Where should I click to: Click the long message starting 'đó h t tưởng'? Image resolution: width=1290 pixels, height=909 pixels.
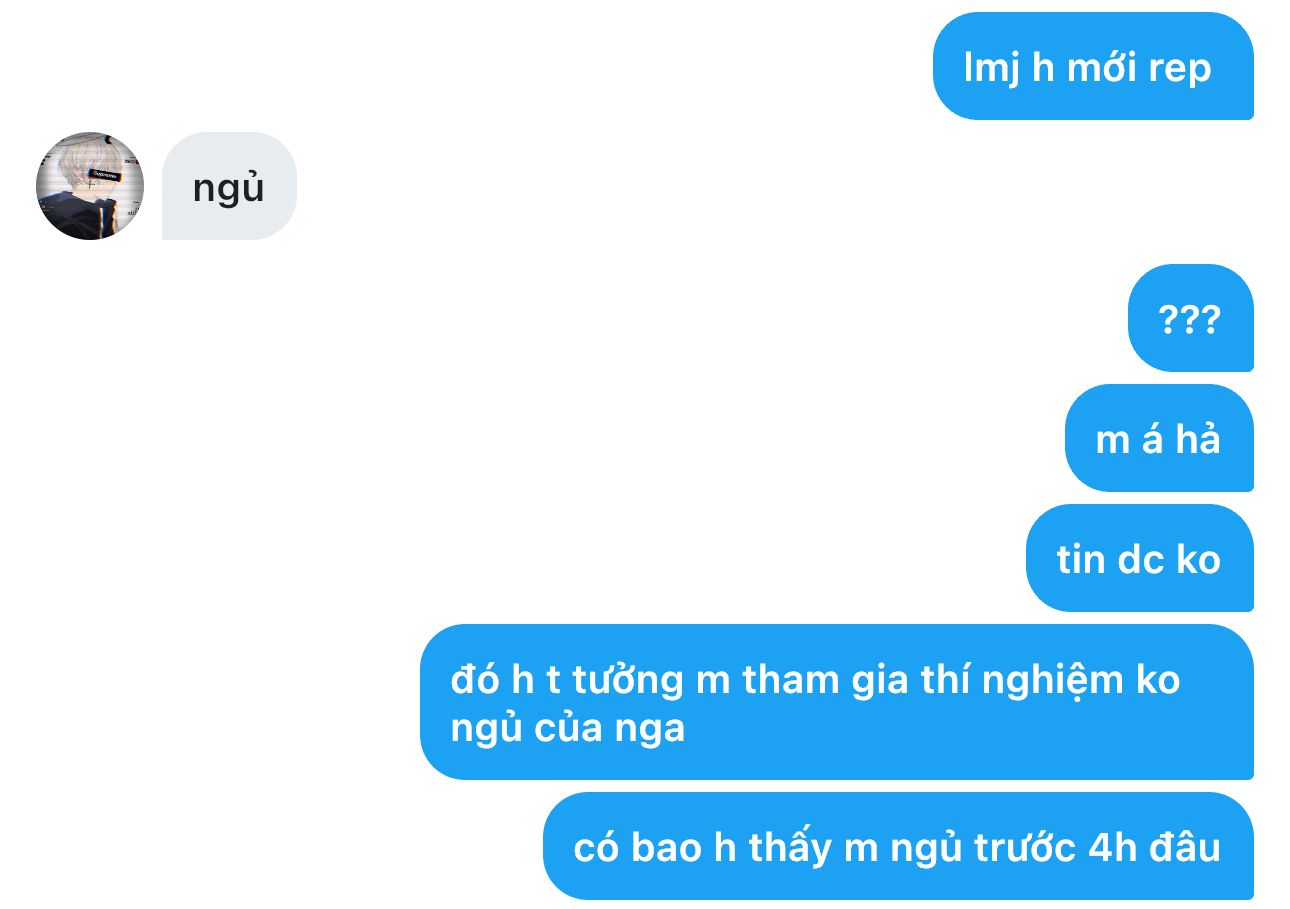tap(837, 702)
